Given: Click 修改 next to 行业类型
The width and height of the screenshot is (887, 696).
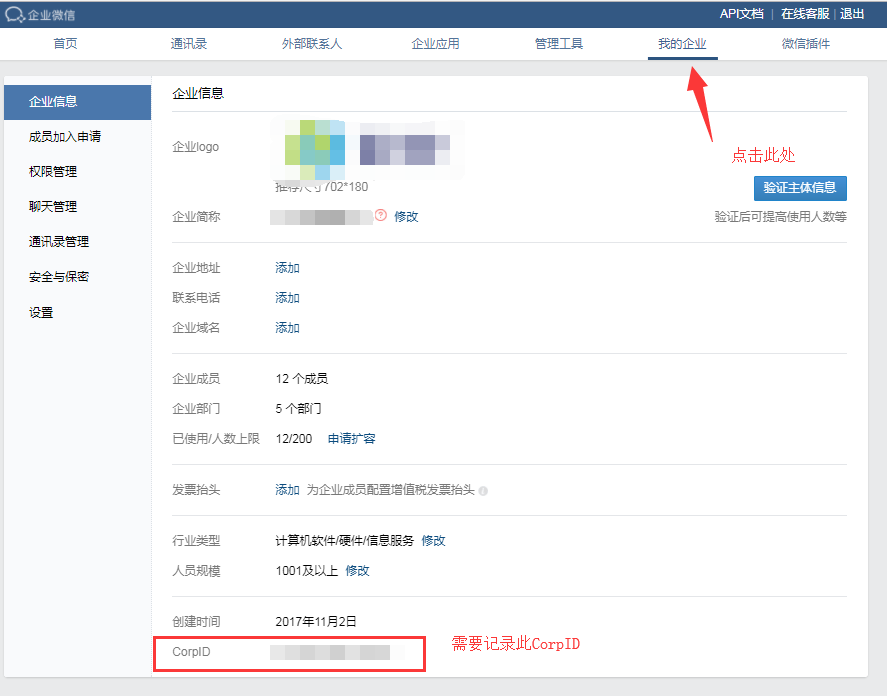Looking at the screenshot, I should (x=433, y=541).
